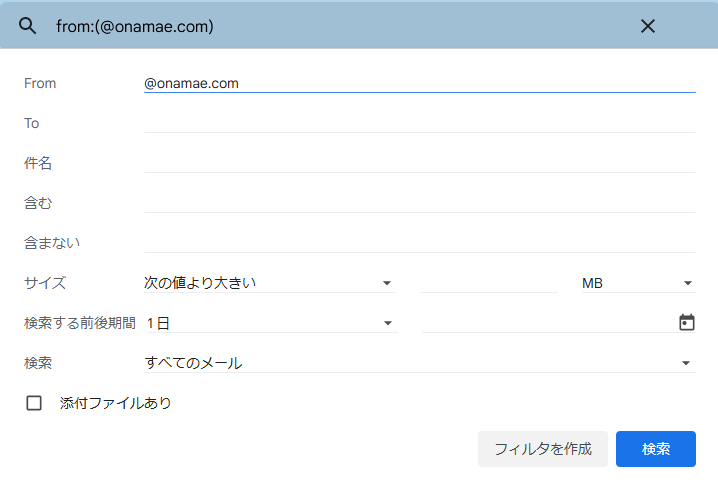Click into the To input field
This screenshot has height=486, width=718.
coord(419,123)
